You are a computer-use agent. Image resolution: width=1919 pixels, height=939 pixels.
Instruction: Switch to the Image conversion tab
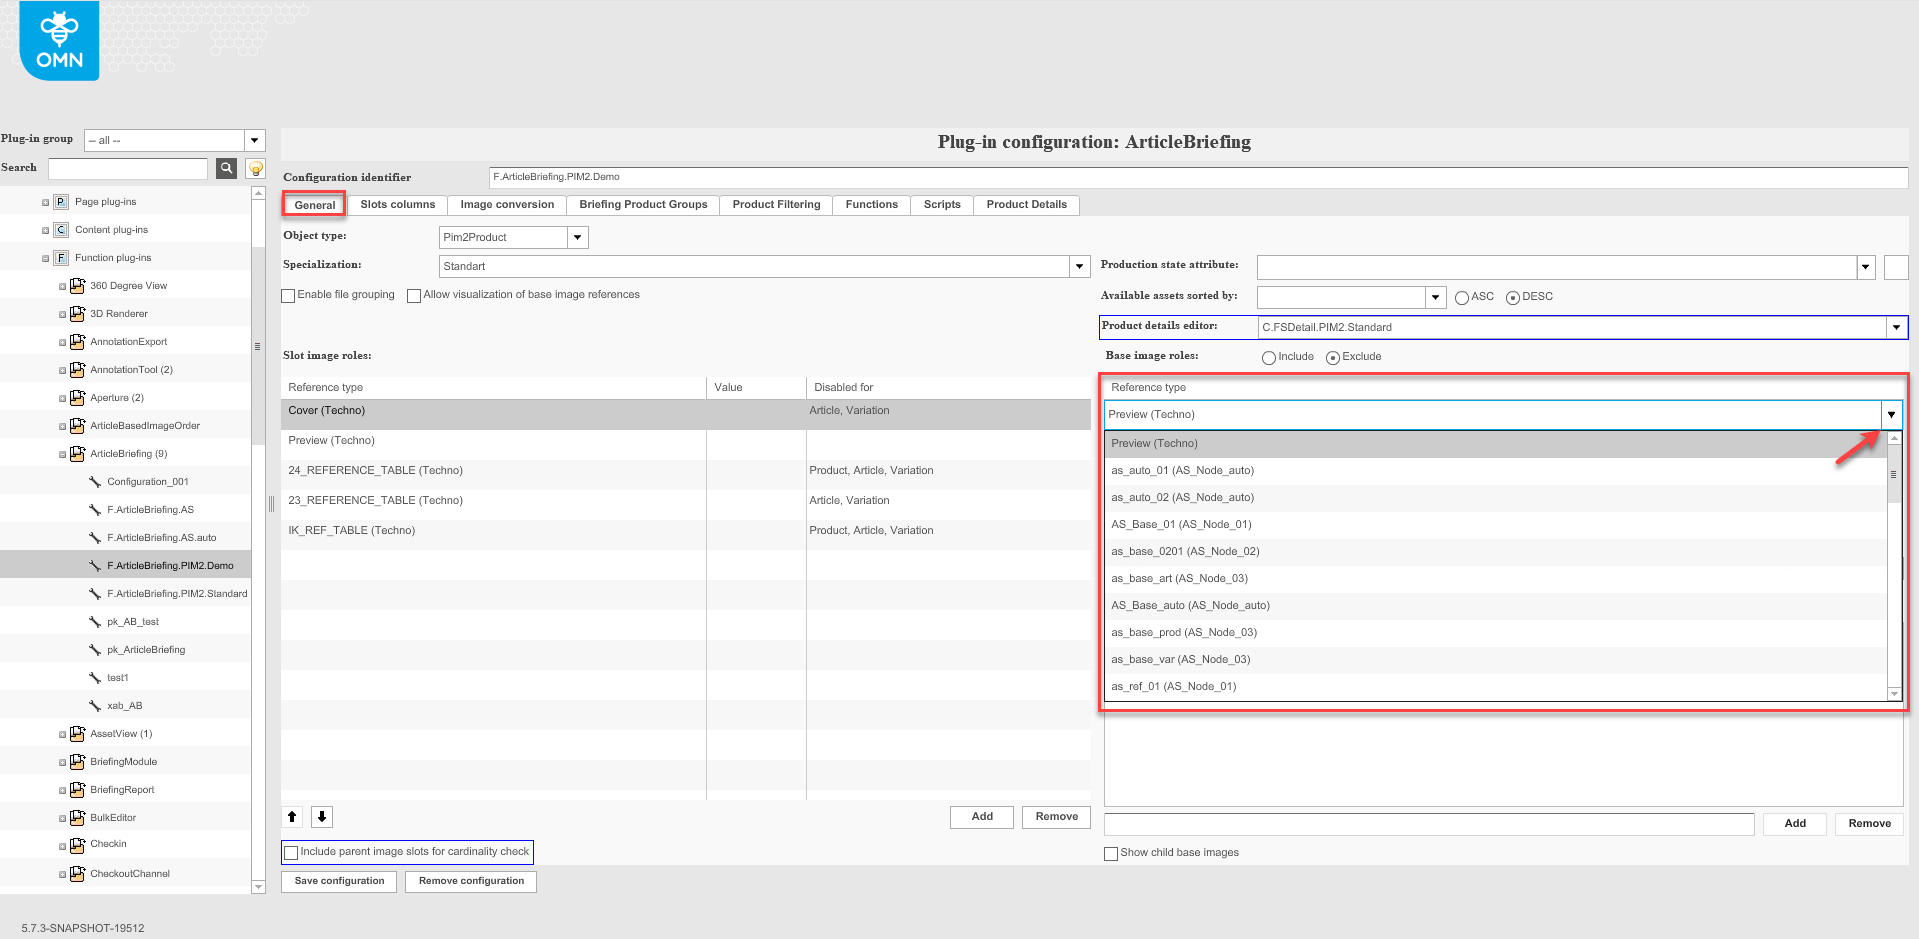(x=506, y=204)
